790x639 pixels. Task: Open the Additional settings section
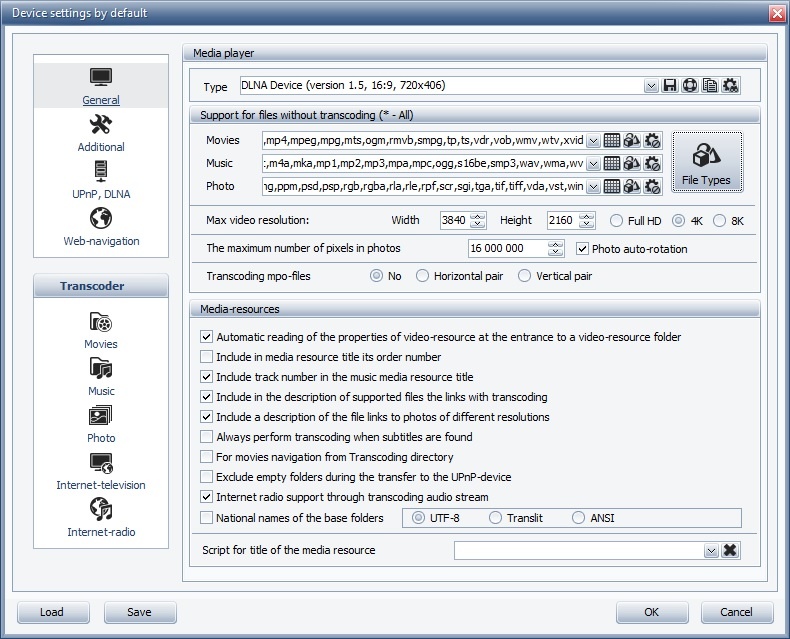coord(101,133)
